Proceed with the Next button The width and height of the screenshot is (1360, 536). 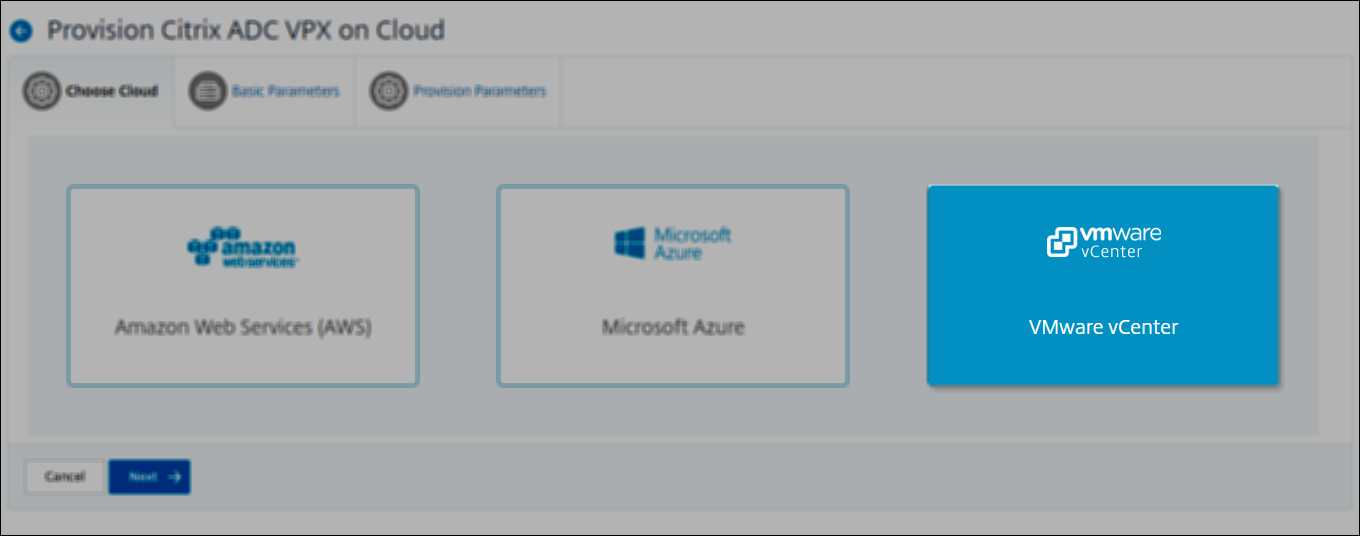[x=150, y=477]
